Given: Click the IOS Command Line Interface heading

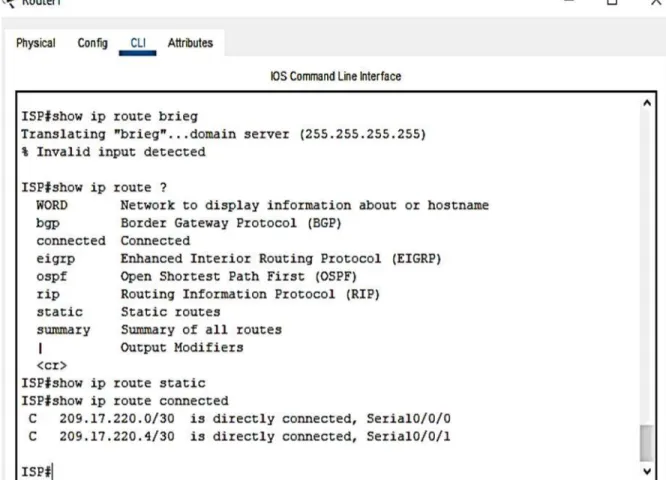Looking at the screenshot, I should 336,76.
